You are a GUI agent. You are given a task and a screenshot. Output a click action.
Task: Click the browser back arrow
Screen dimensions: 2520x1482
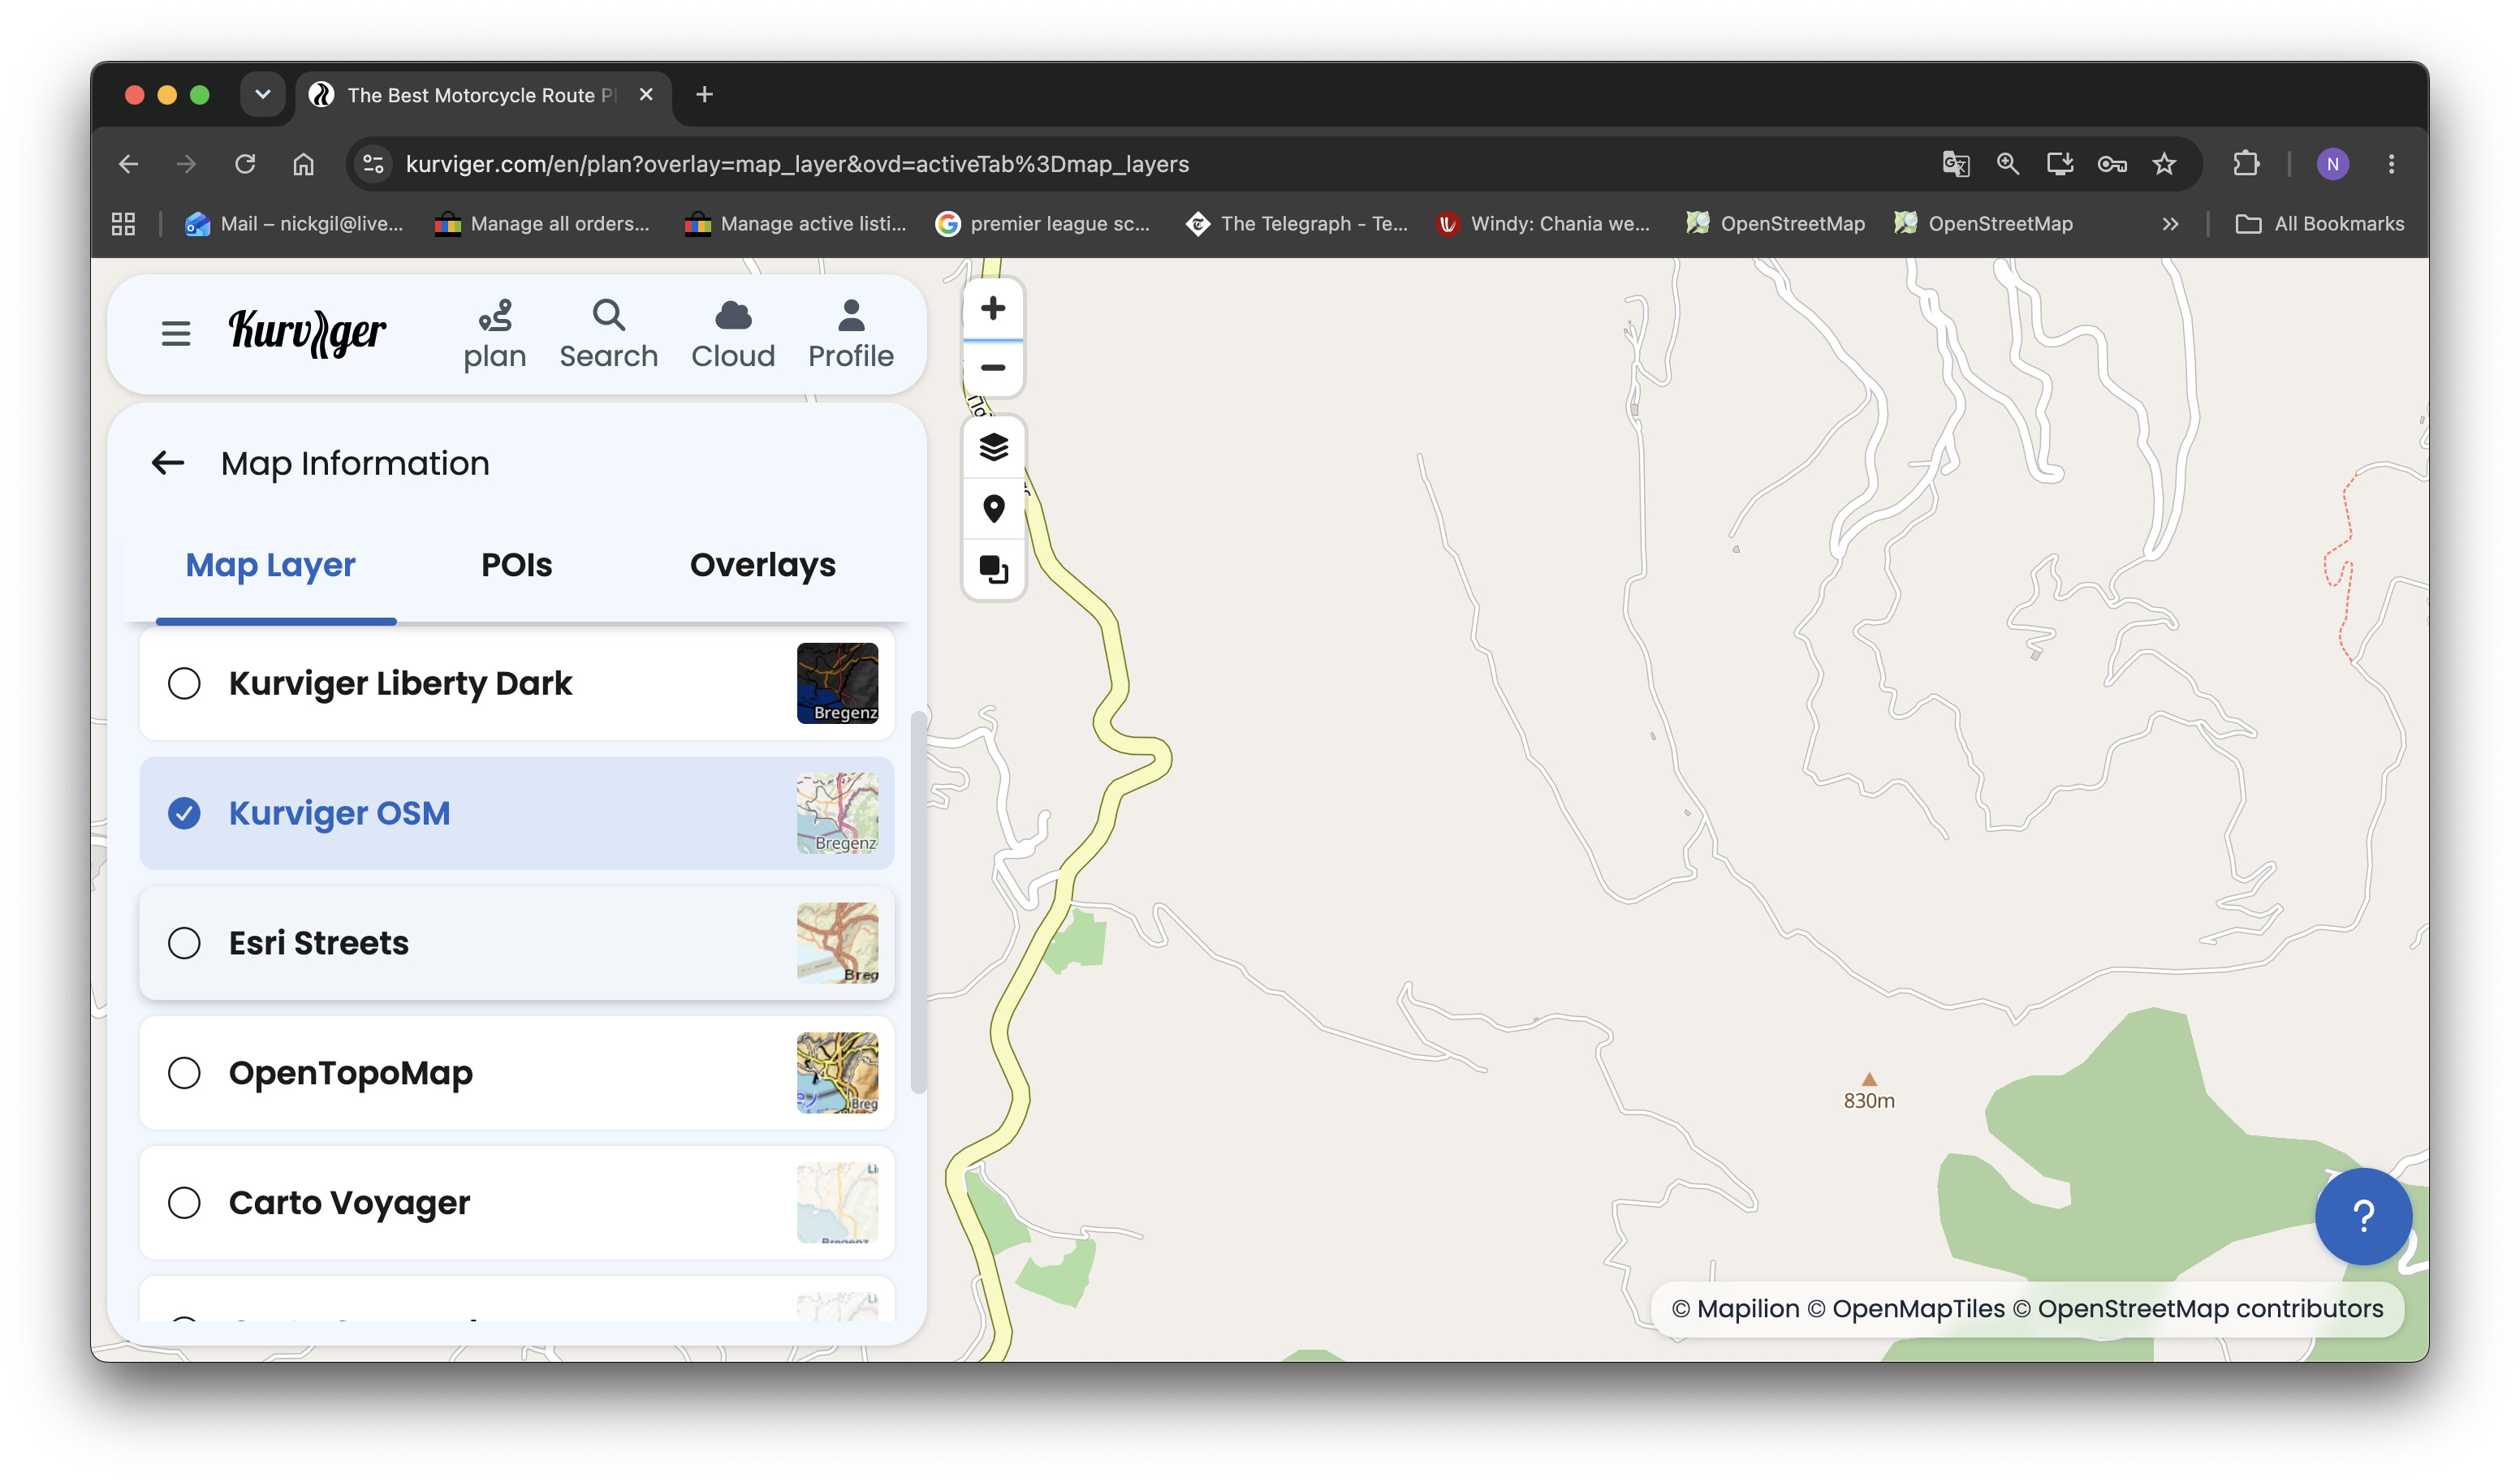[x=128, y=164]
